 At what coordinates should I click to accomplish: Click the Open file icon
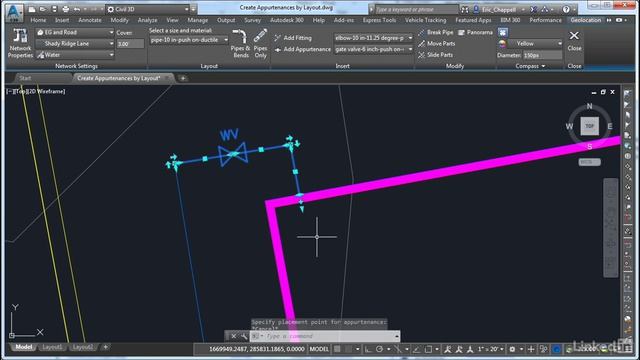(x=43, y=9)
